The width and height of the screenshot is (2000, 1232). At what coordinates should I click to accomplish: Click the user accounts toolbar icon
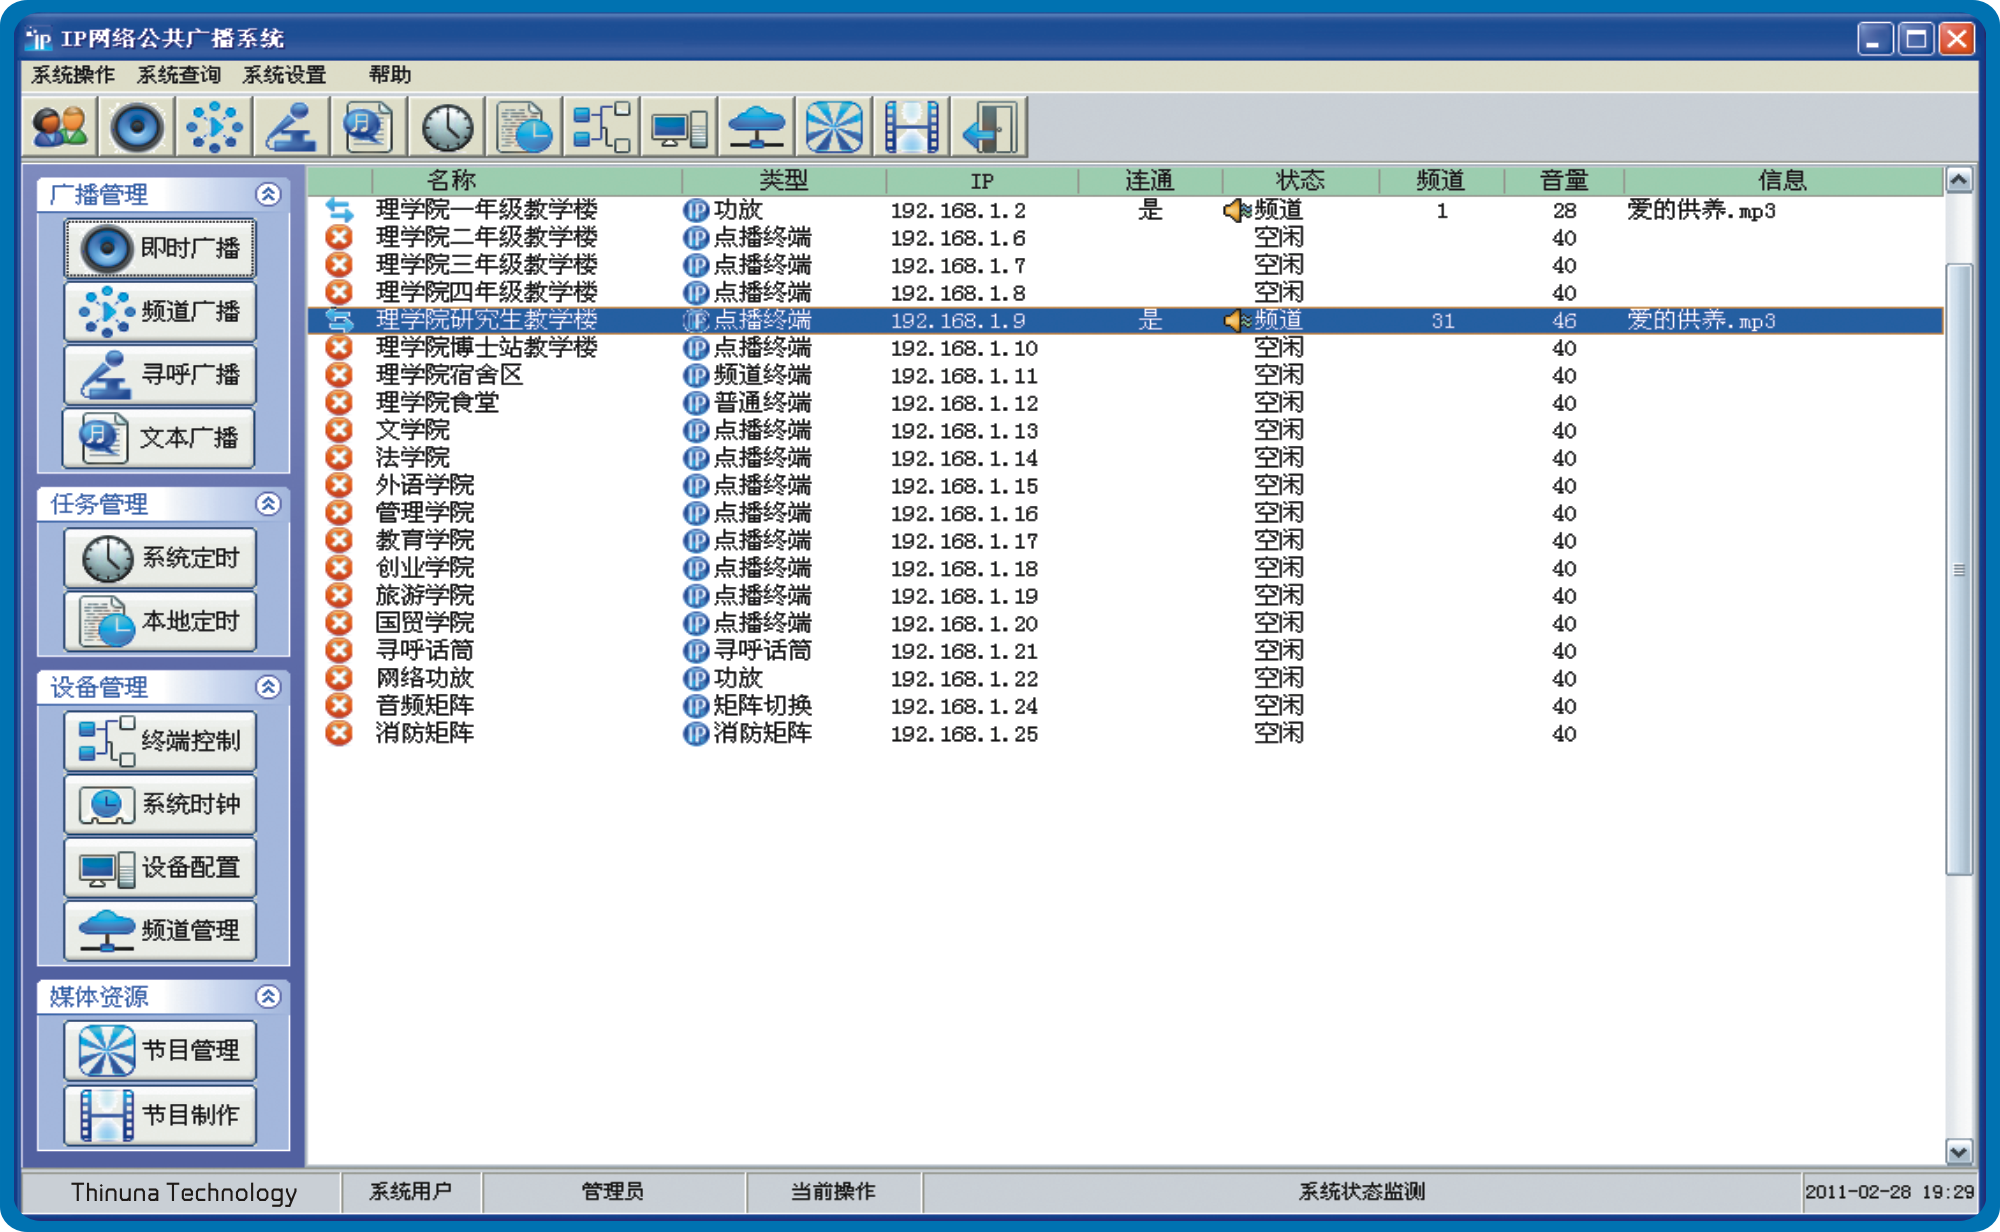coord(60,127)
